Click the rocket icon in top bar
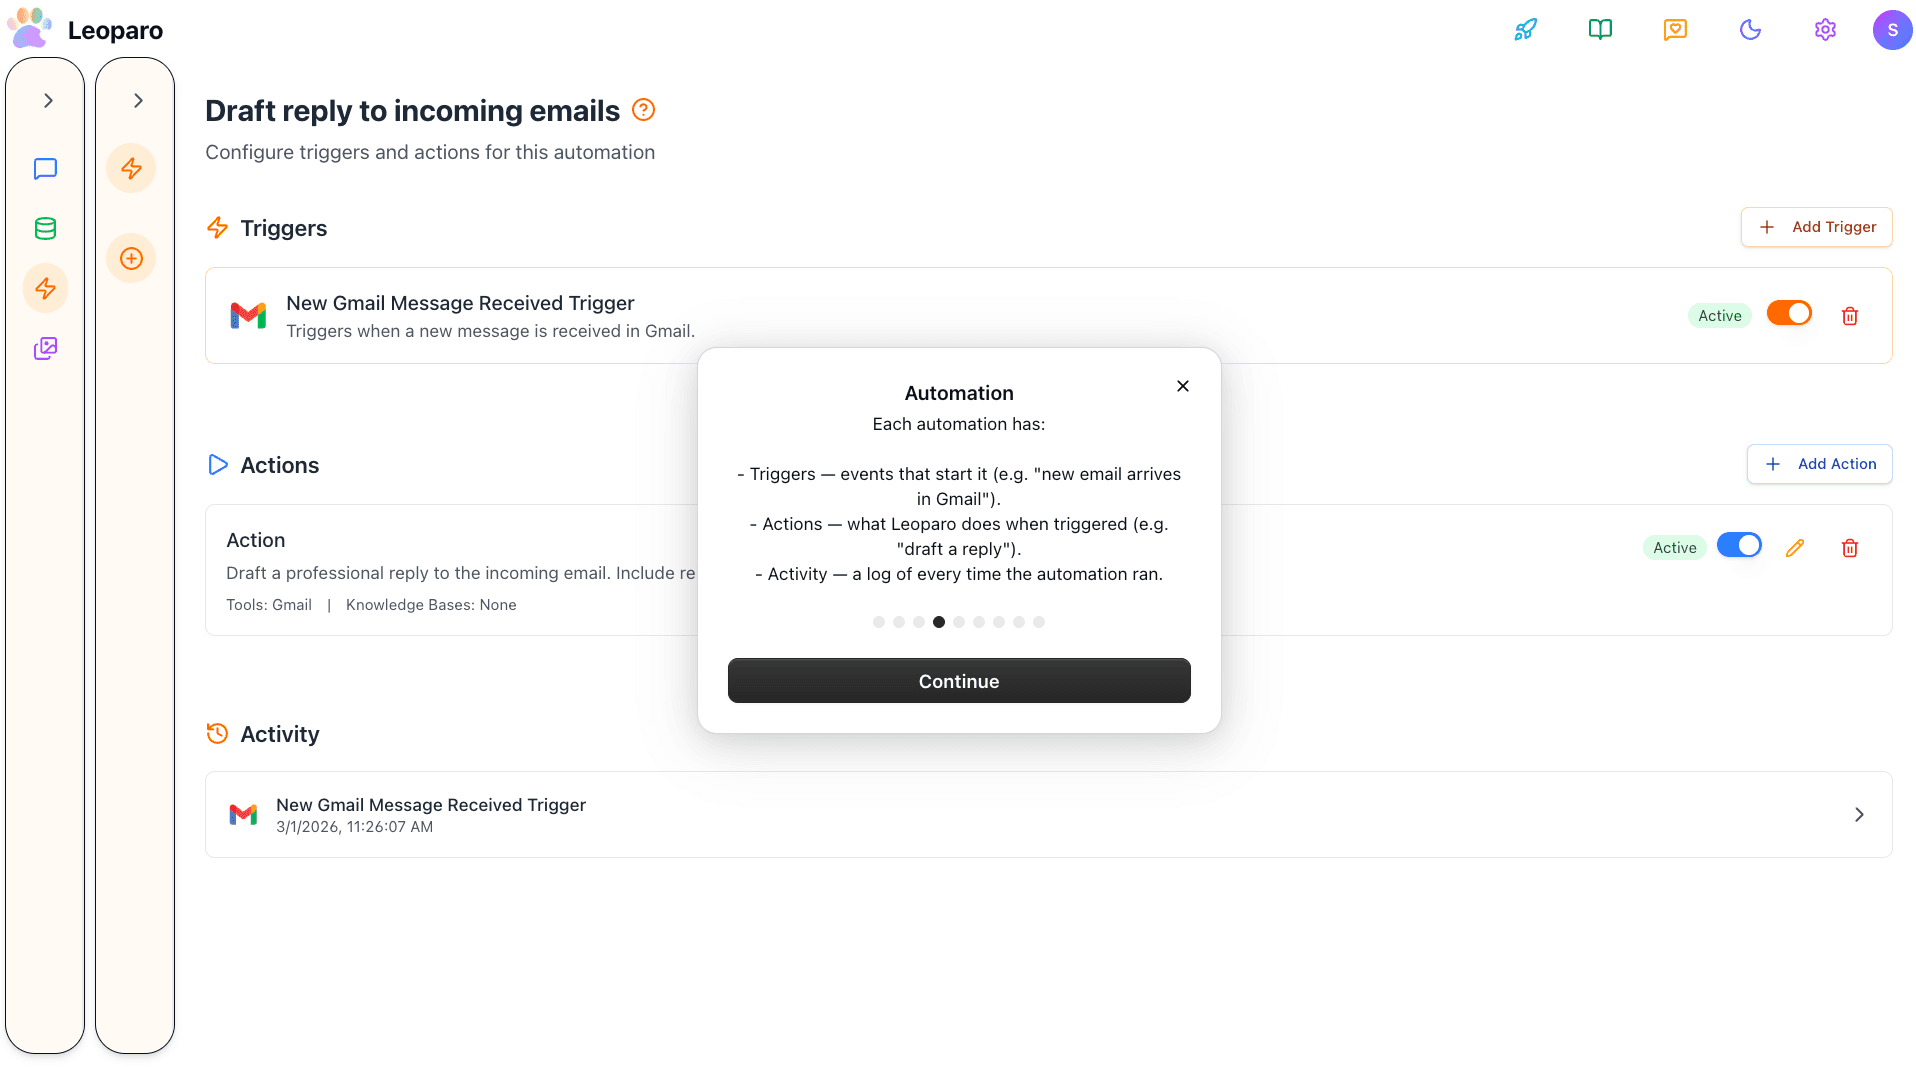 [x=1525, y=30]
